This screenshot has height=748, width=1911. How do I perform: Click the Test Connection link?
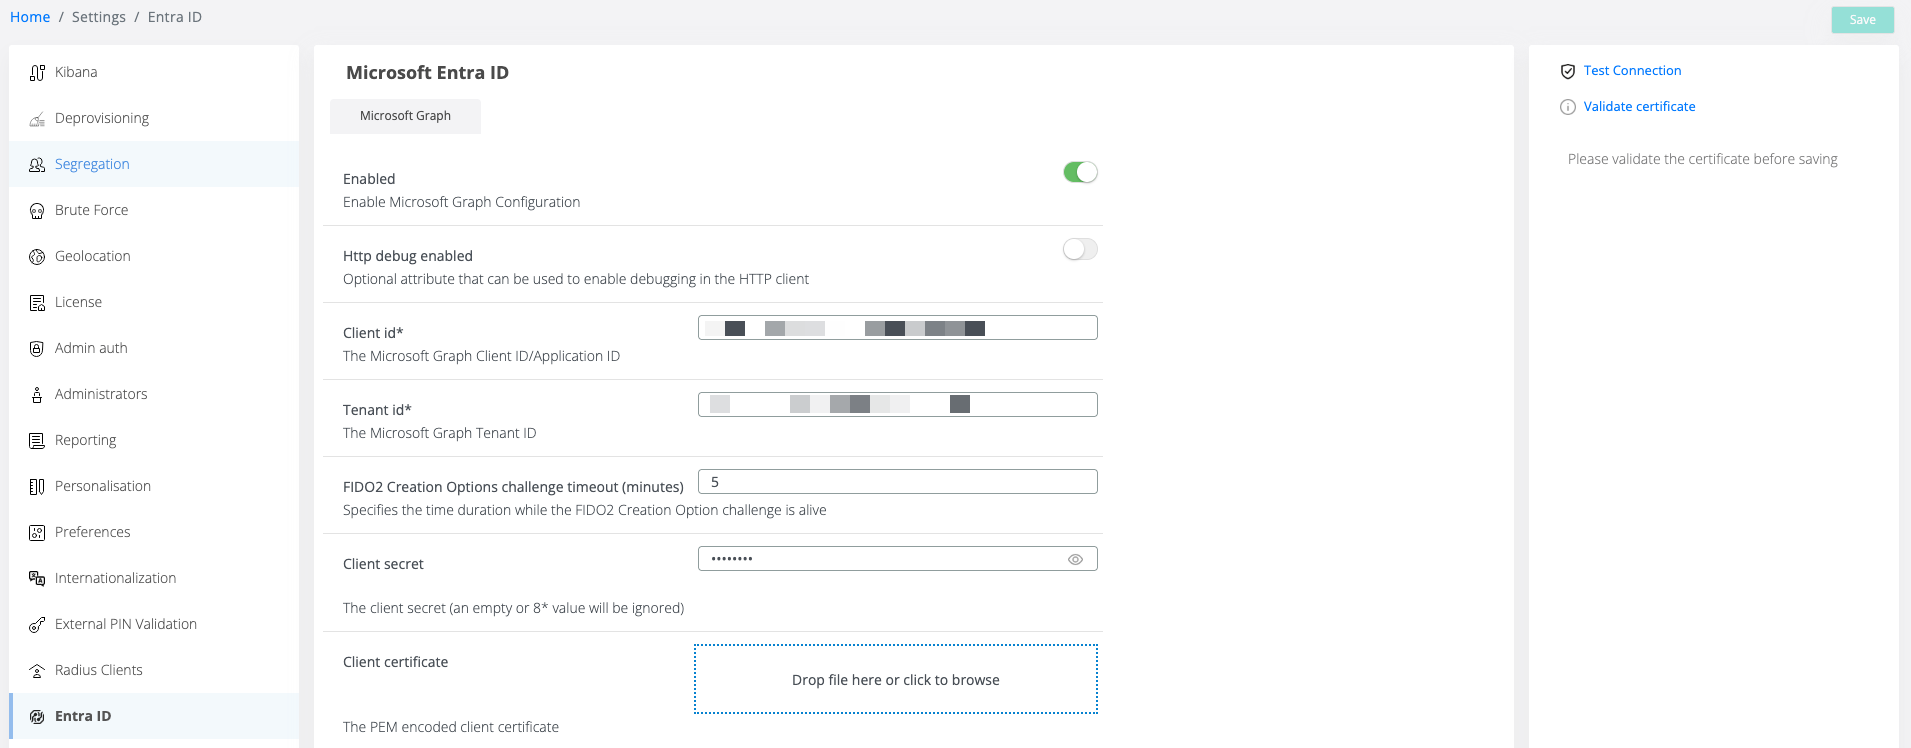coord(1632,71)
